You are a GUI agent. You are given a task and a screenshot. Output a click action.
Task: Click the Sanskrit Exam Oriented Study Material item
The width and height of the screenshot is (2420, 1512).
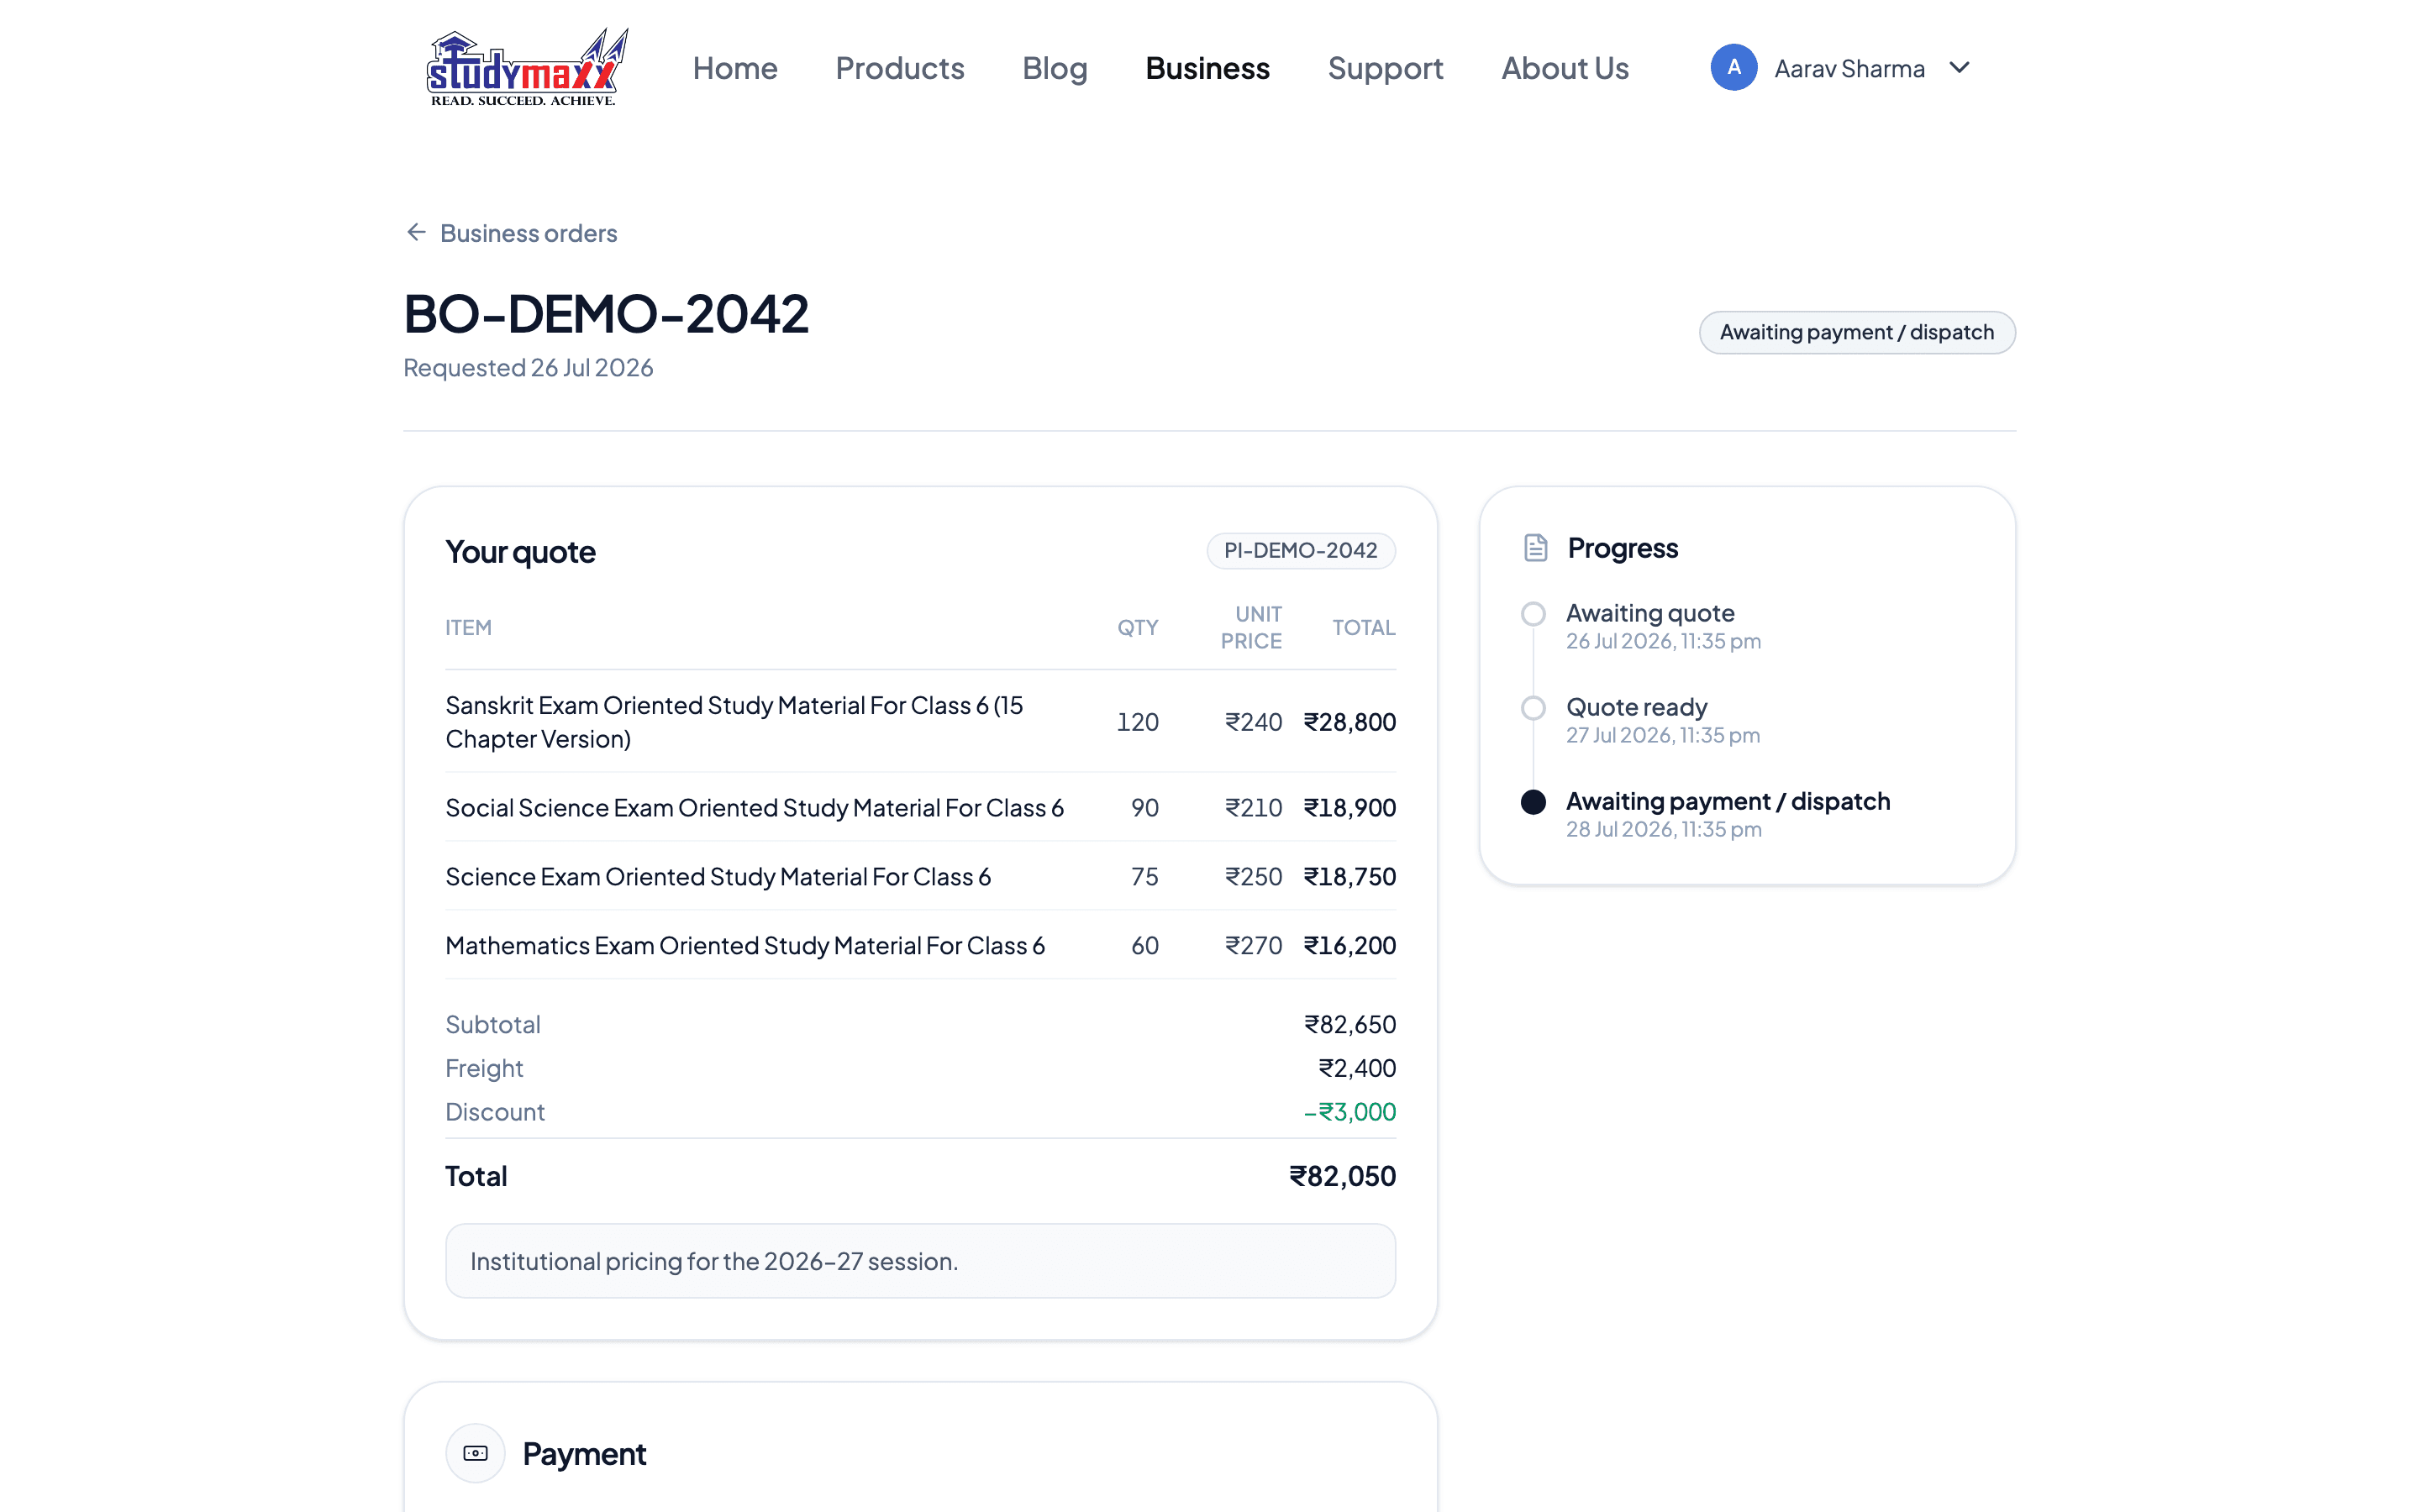(735, 722)
